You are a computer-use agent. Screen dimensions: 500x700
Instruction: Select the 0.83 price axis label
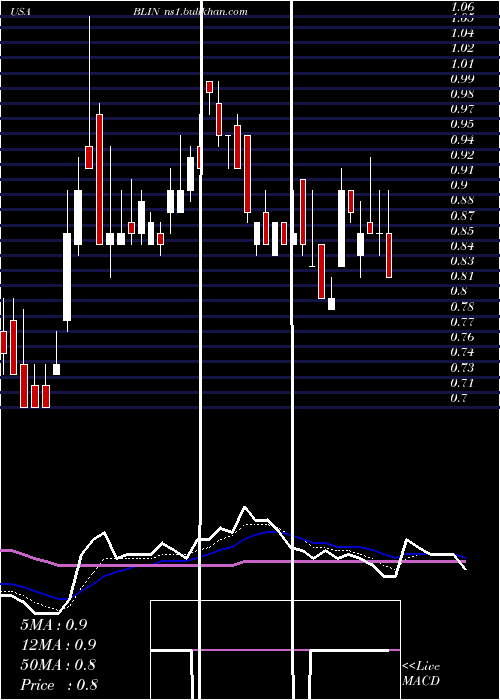pyautogui.click(x=462, y=261)
